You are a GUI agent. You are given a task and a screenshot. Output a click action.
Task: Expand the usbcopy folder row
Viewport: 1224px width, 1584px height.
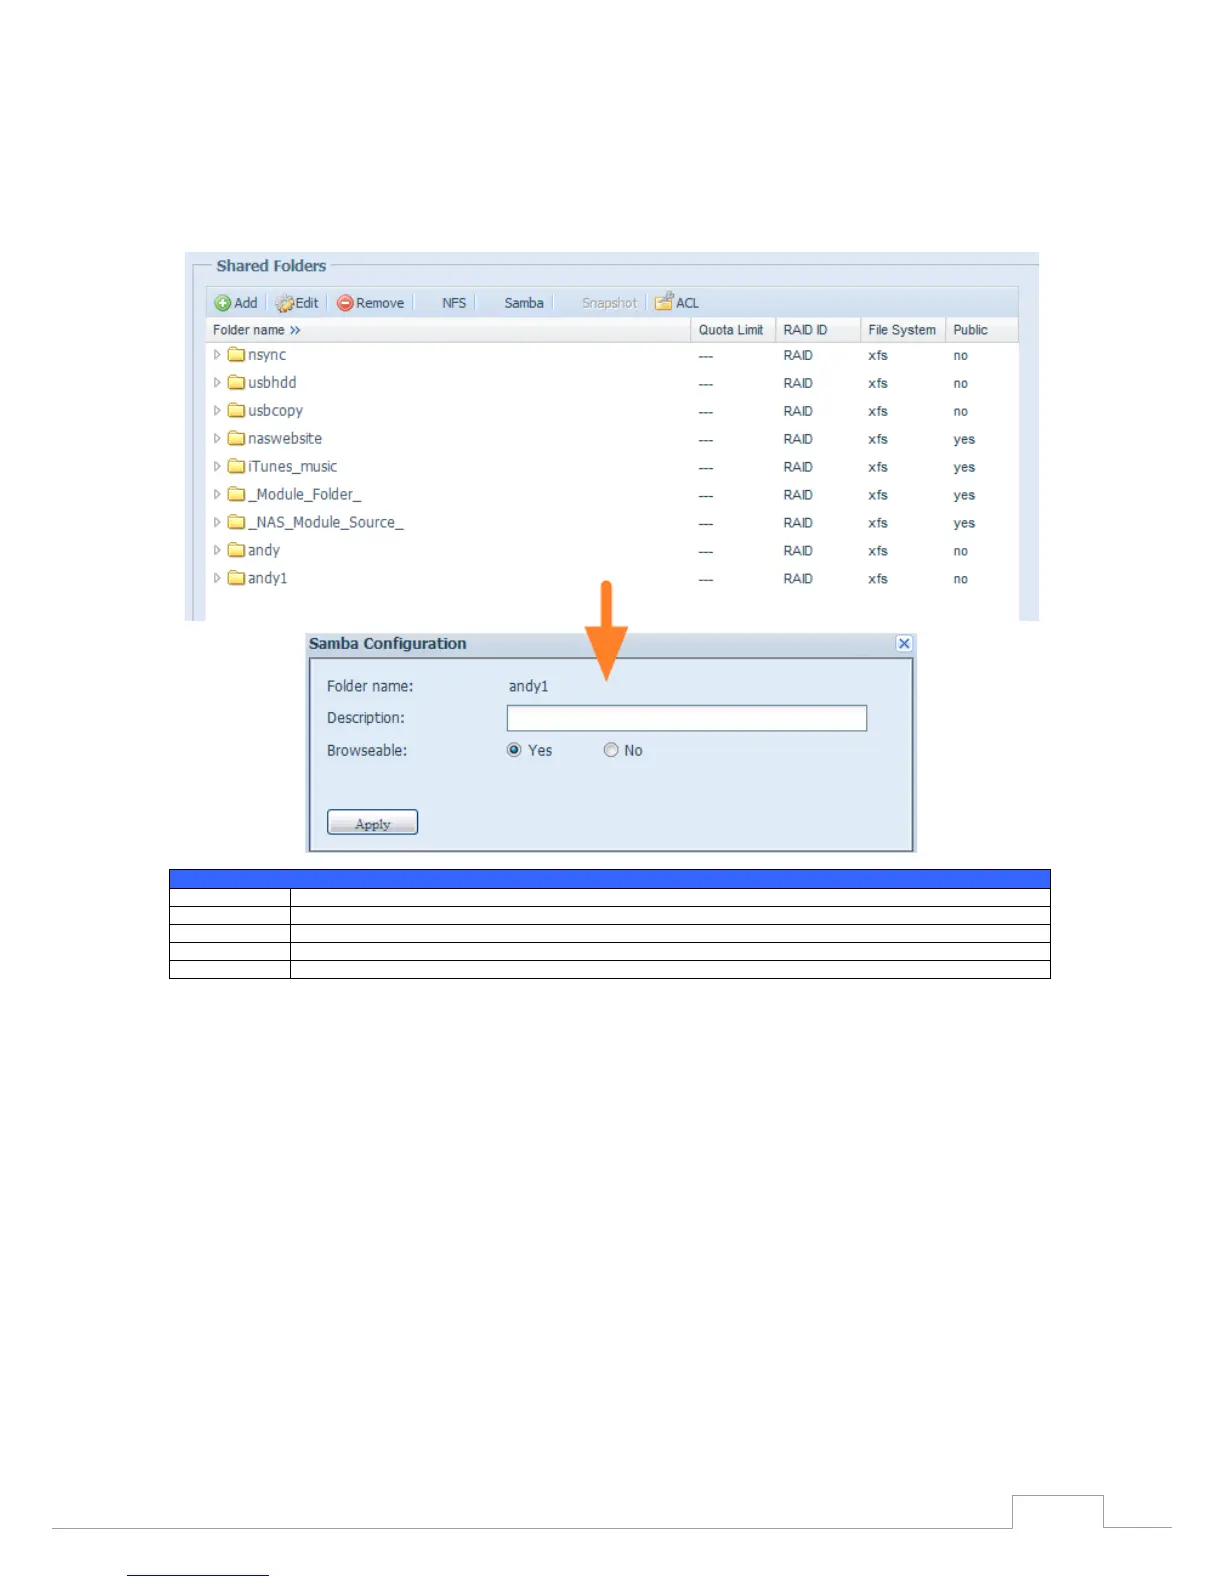coord(217,411)
